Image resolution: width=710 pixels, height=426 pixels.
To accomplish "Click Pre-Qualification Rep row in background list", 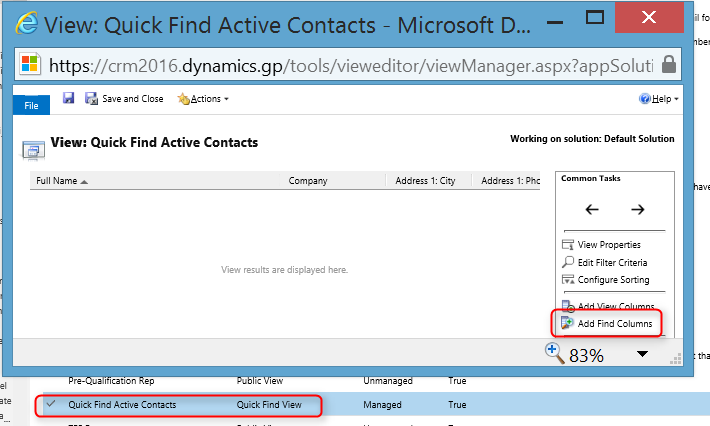I will [111, 381].
